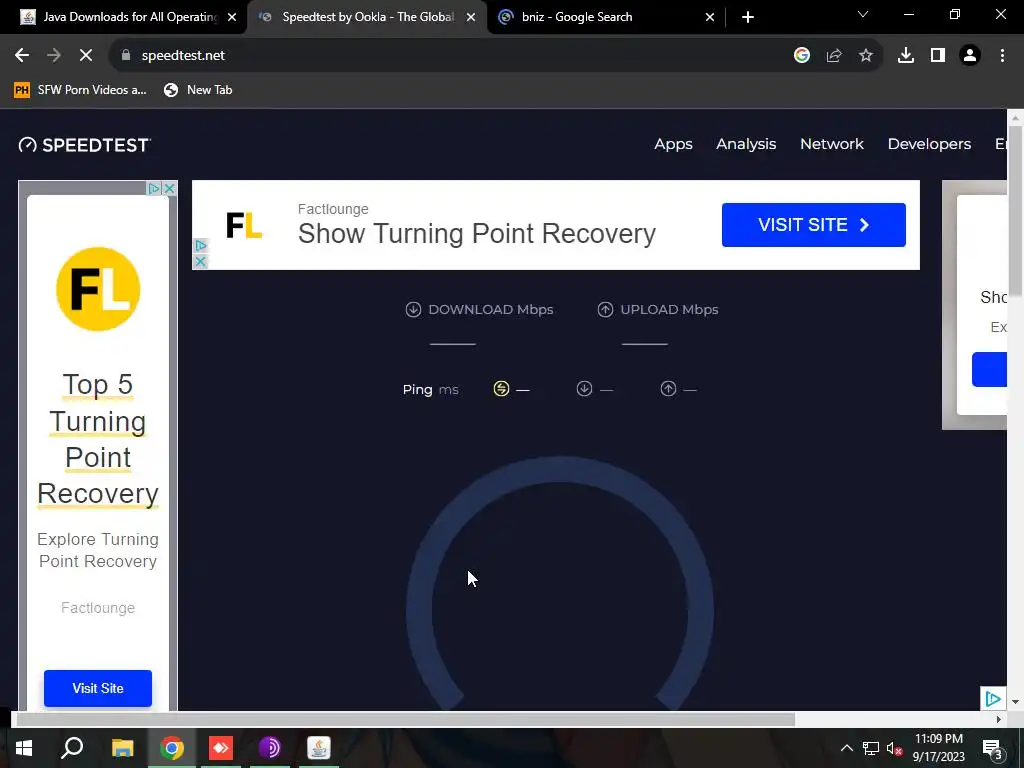Open Windows taskbar search

72,748
